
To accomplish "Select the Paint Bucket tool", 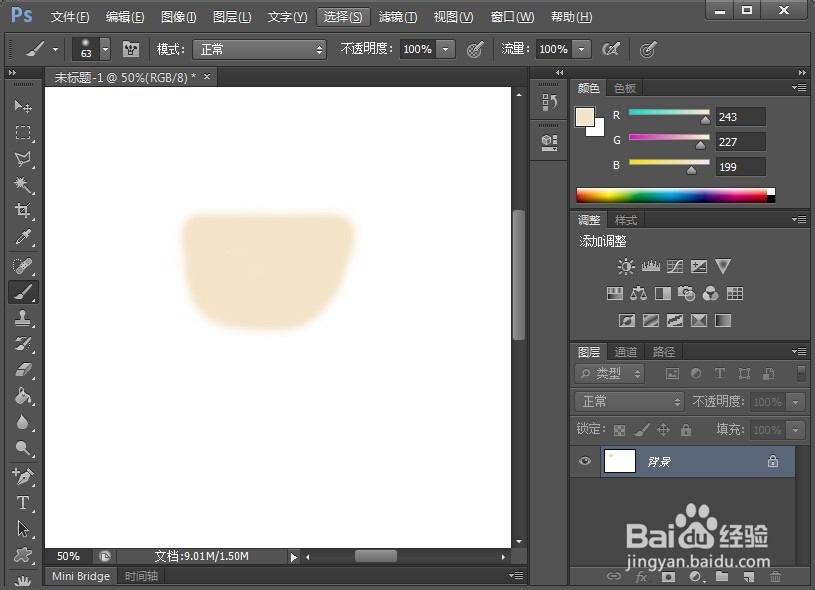I will point(22,396).
